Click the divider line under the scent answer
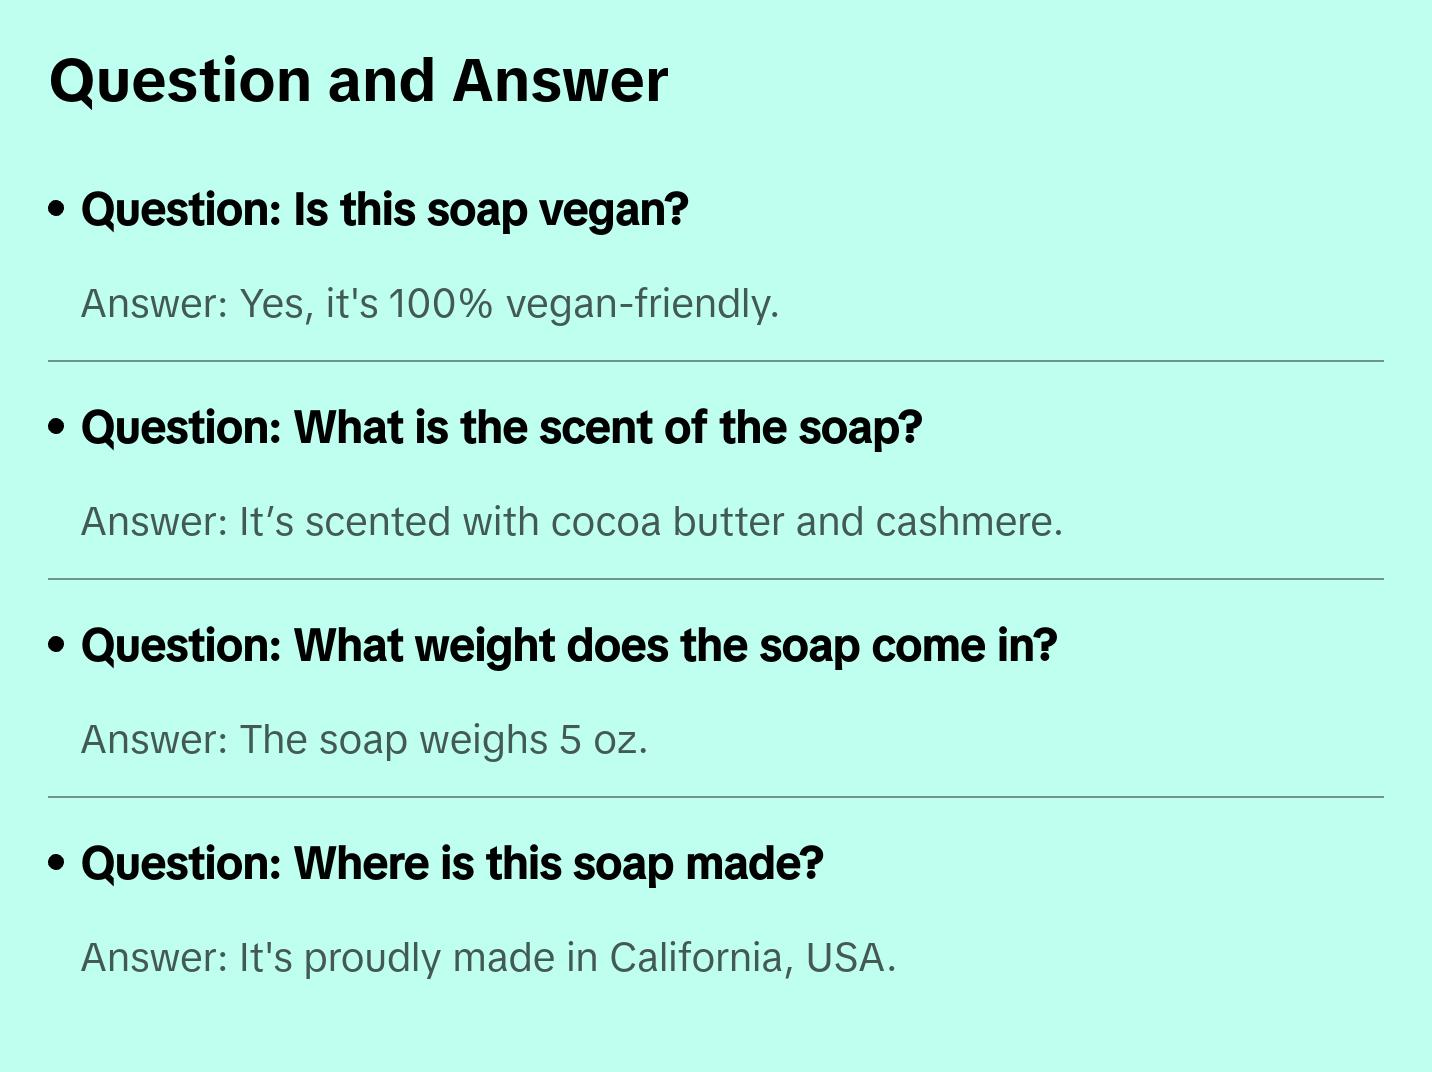 715,579
